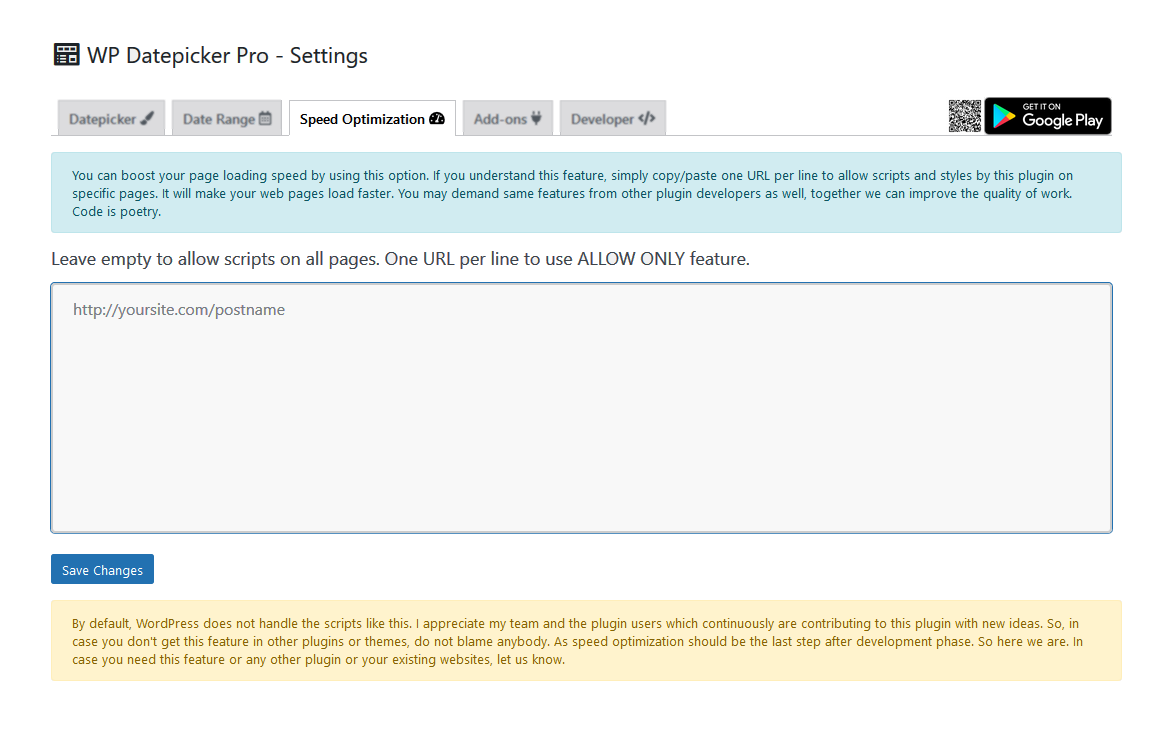1163x733 pixels.
Task: Open the Get it on Google Play badge
Action: (1048, 116)
